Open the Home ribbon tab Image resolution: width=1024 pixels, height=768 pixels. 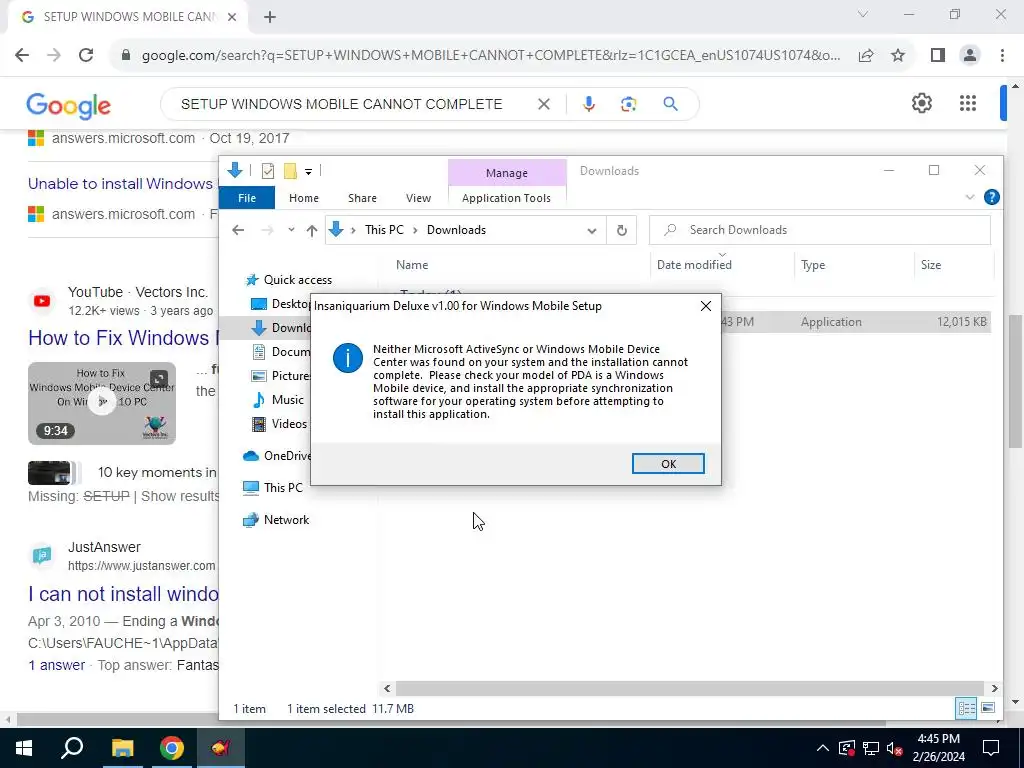tap(304, 198)
